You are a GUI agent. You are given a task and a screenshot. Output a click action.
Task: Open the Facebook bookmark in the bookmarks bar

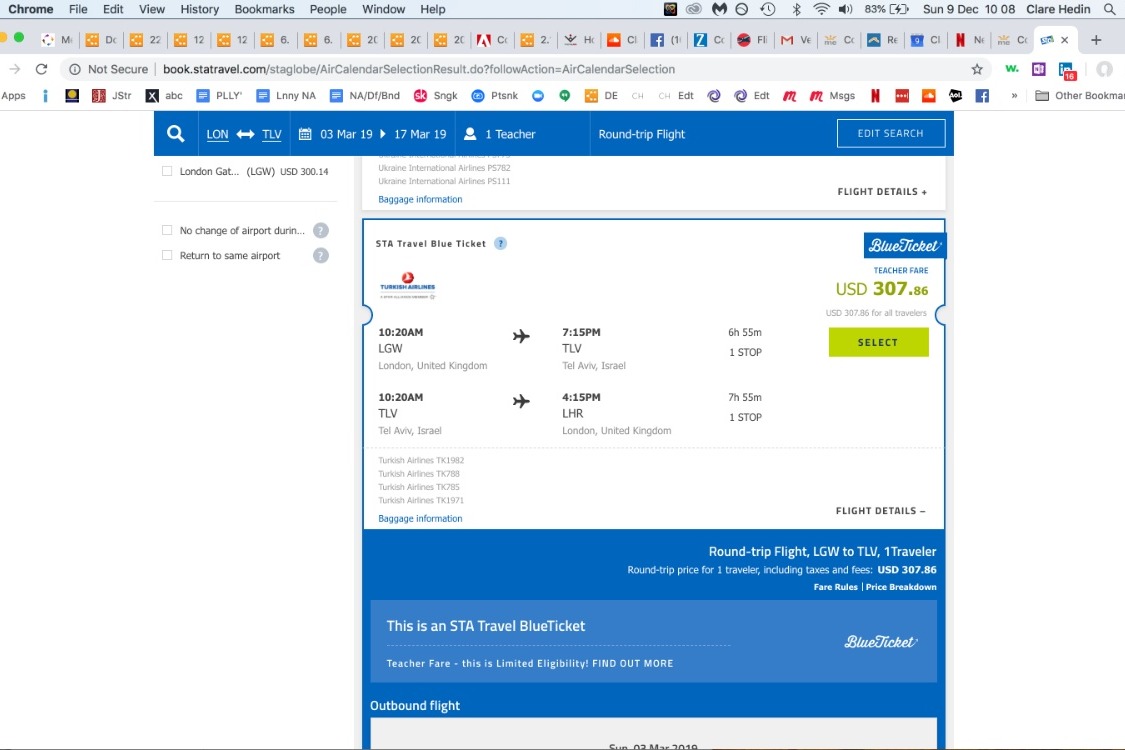(x=982, y=95)
